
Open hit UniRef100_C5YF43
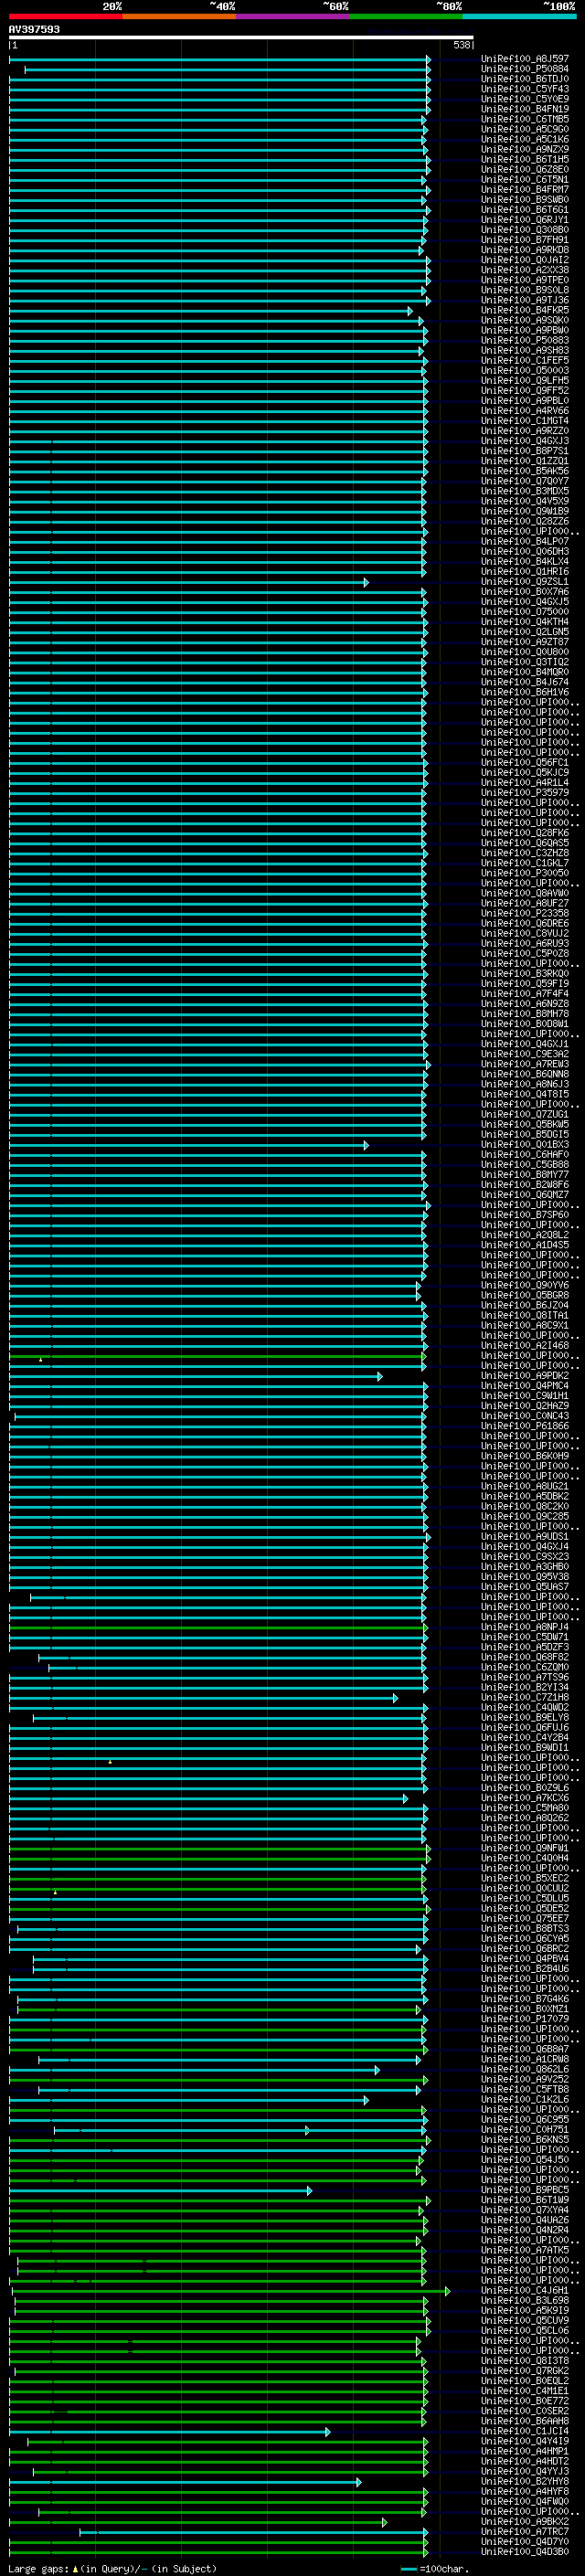point(524,89)
